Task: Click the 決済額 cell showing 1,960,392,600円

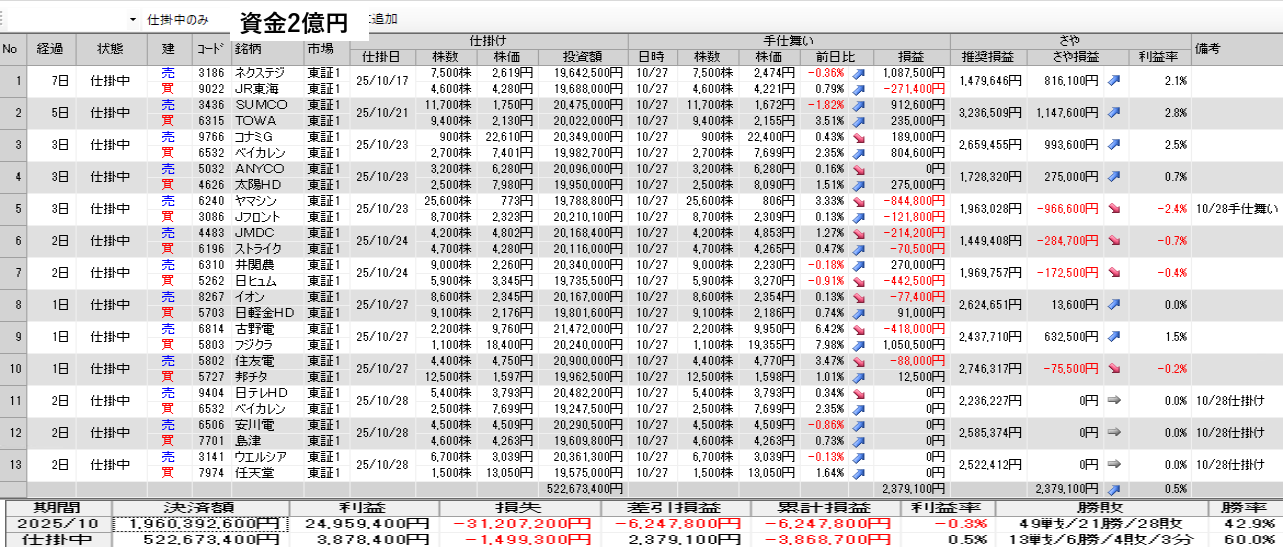Action: point(200,523)
